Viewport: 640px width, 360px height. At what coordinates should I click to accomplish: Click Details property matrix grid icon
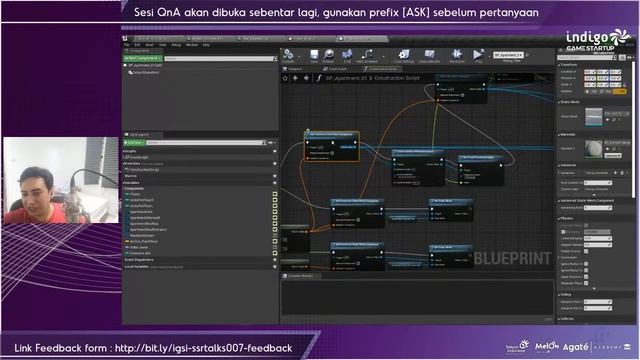622,58
